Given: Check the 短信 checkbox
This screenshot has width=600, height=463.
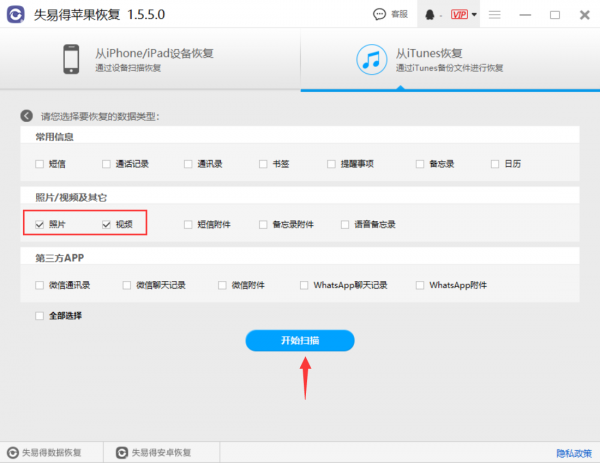Looking at the screenshot, I should (x=39, y=164).
